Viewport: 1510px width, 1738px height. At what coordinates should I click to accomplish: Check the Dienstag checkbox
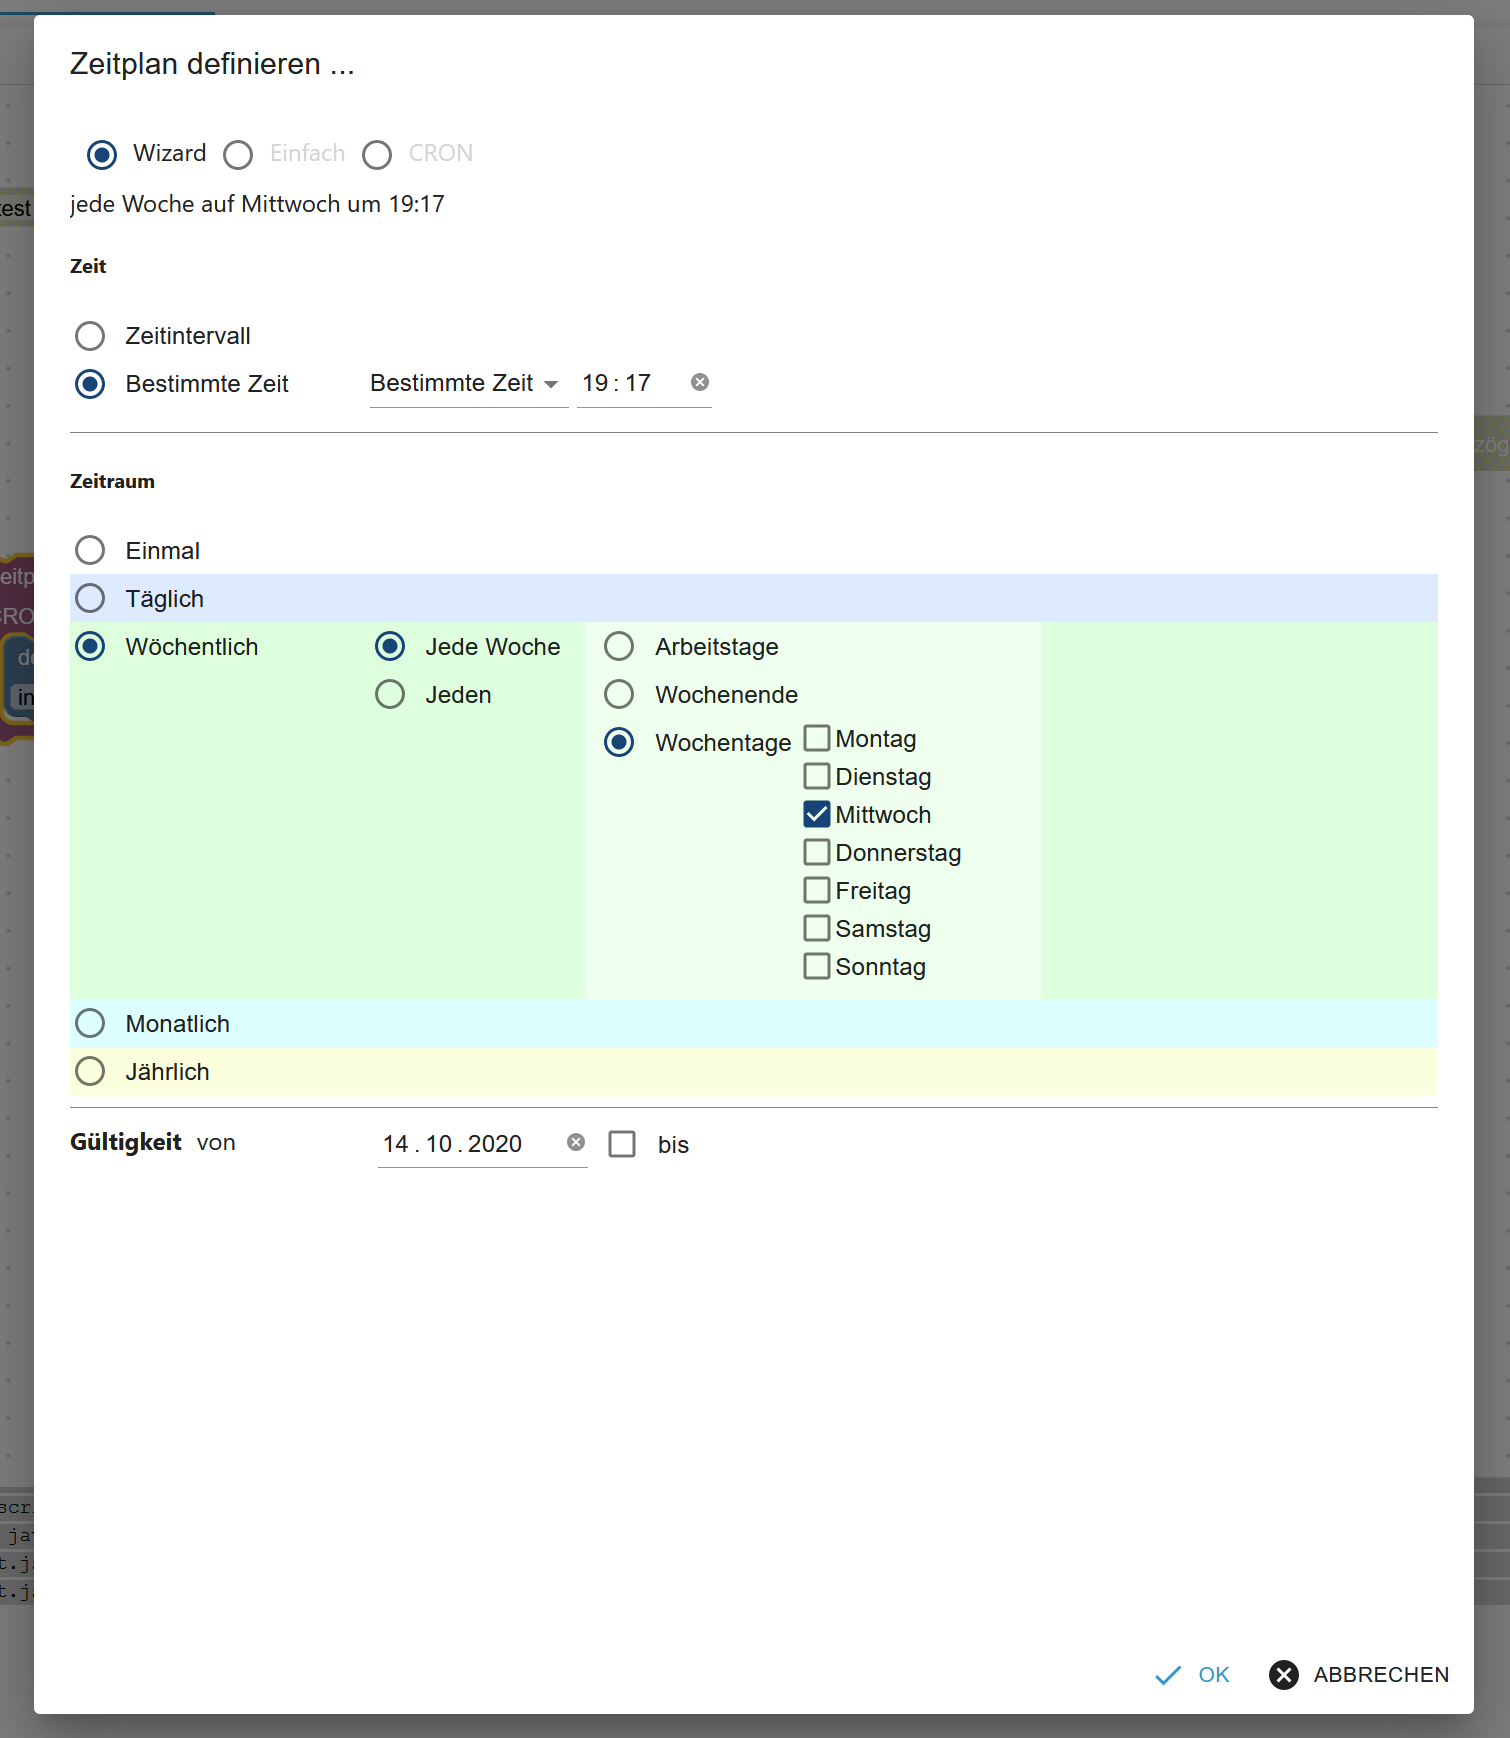coord(817,776)
